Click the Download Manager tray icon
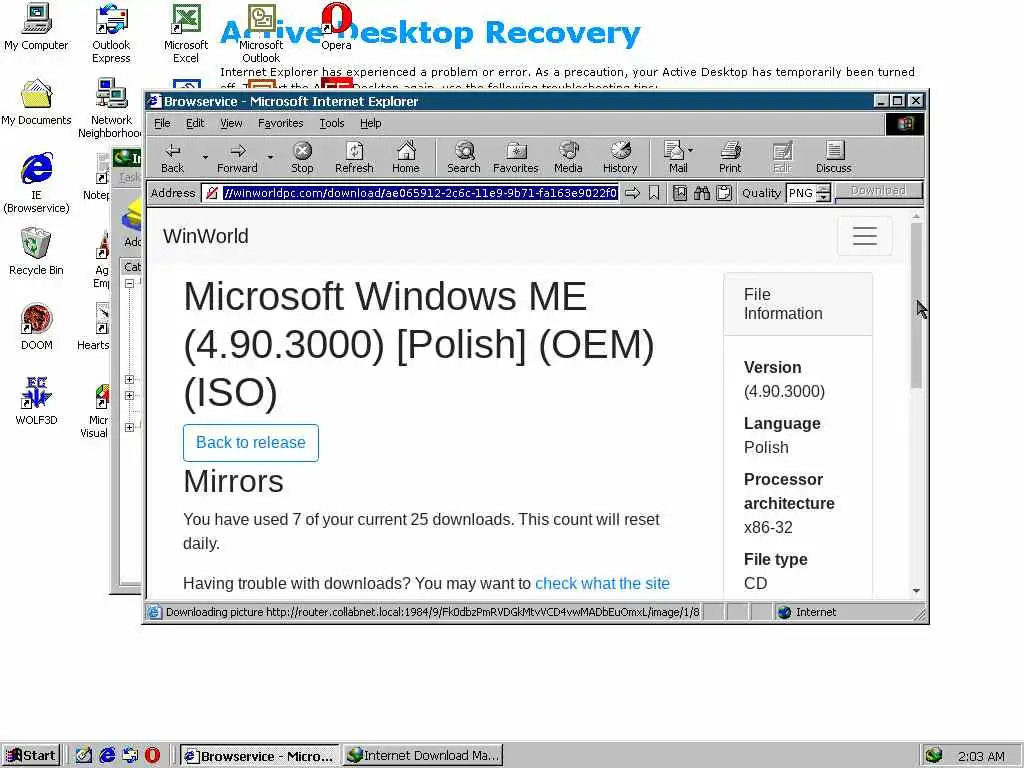 (x=934, y=756)
